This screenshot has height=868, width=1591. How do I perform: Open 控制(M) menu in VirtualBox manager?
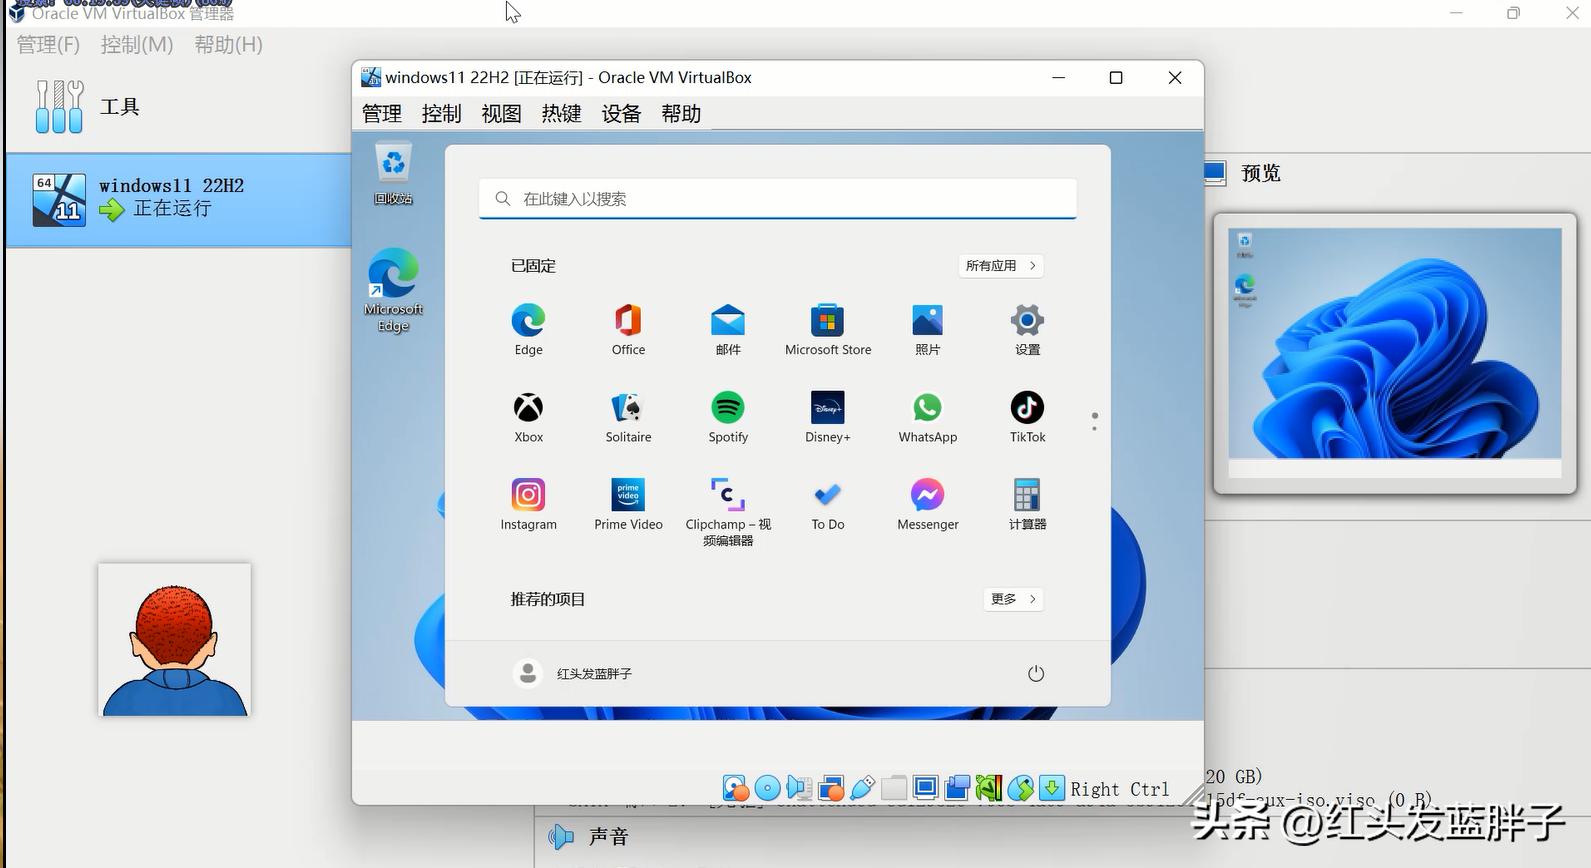tap(137, 45)
